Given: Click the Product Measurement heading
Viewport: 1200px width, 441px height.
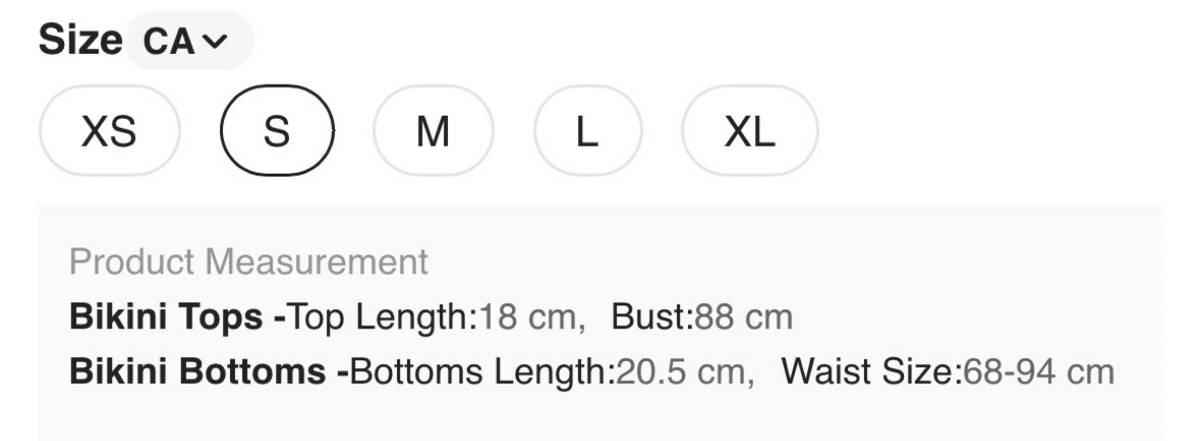Looking at the screenshot, I should (249, 262).
